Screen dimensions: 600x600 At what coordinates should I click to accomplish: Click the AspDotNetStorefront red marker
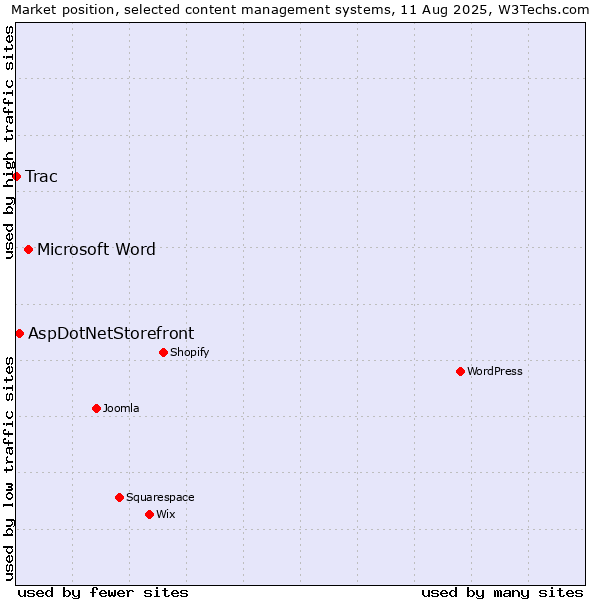coord(20,334)
